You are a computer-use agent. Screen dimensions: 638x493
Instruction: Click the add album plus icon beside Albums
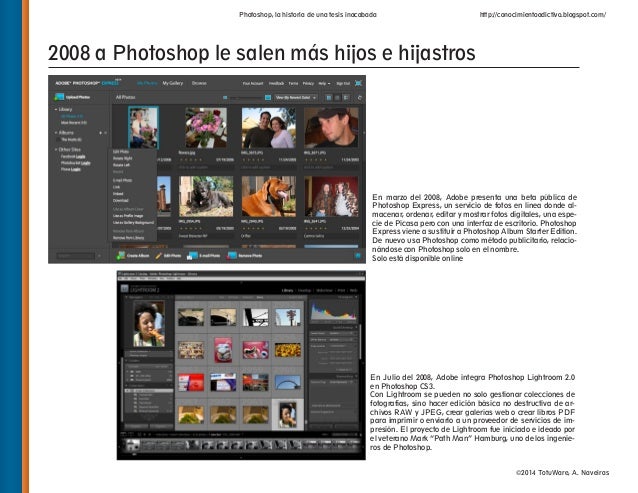tap(101, 133)
